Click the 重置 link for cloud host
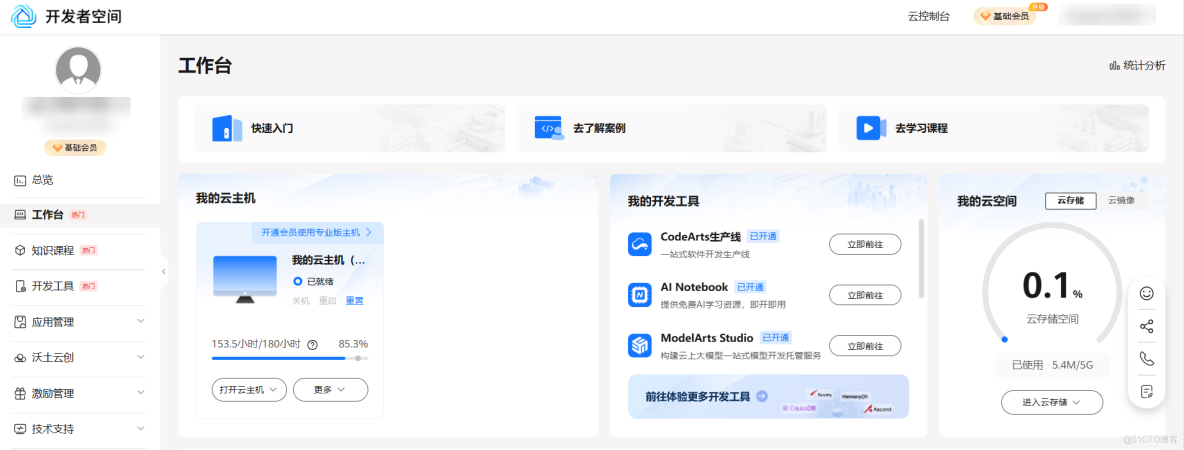 pos(354,301)
